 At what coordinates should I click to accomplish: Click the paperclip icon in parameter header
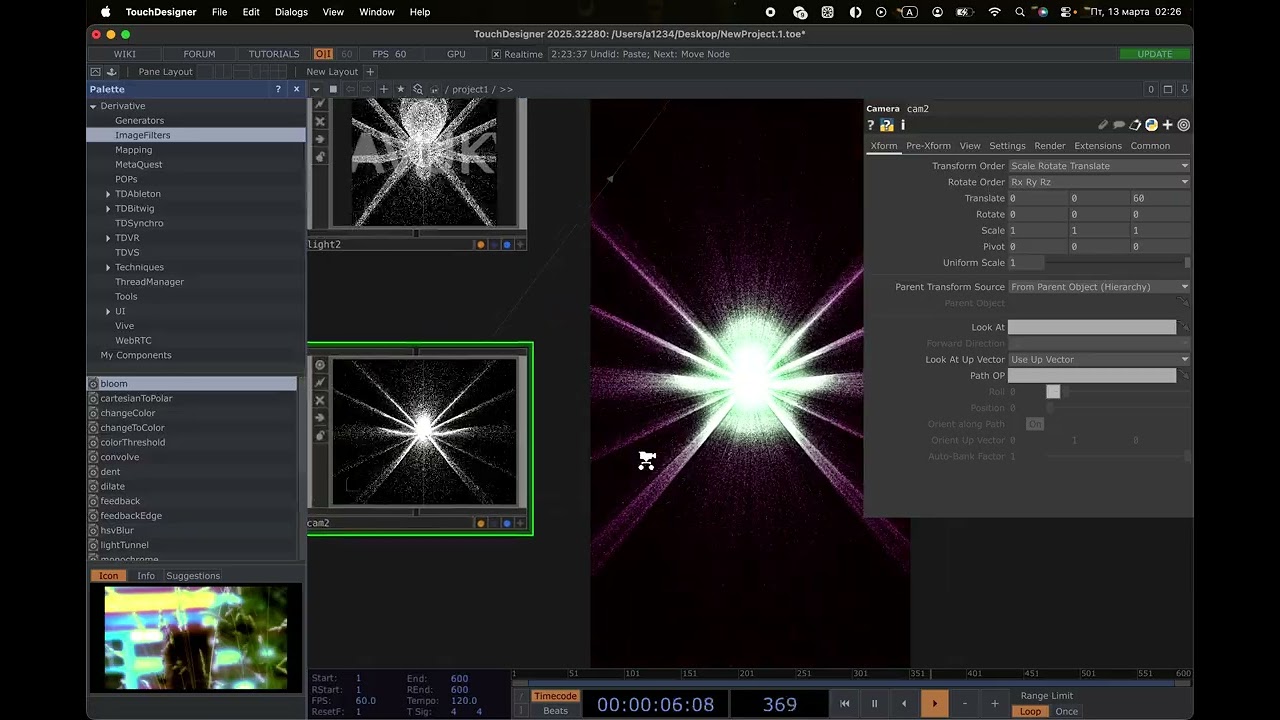coord(1103,125)
